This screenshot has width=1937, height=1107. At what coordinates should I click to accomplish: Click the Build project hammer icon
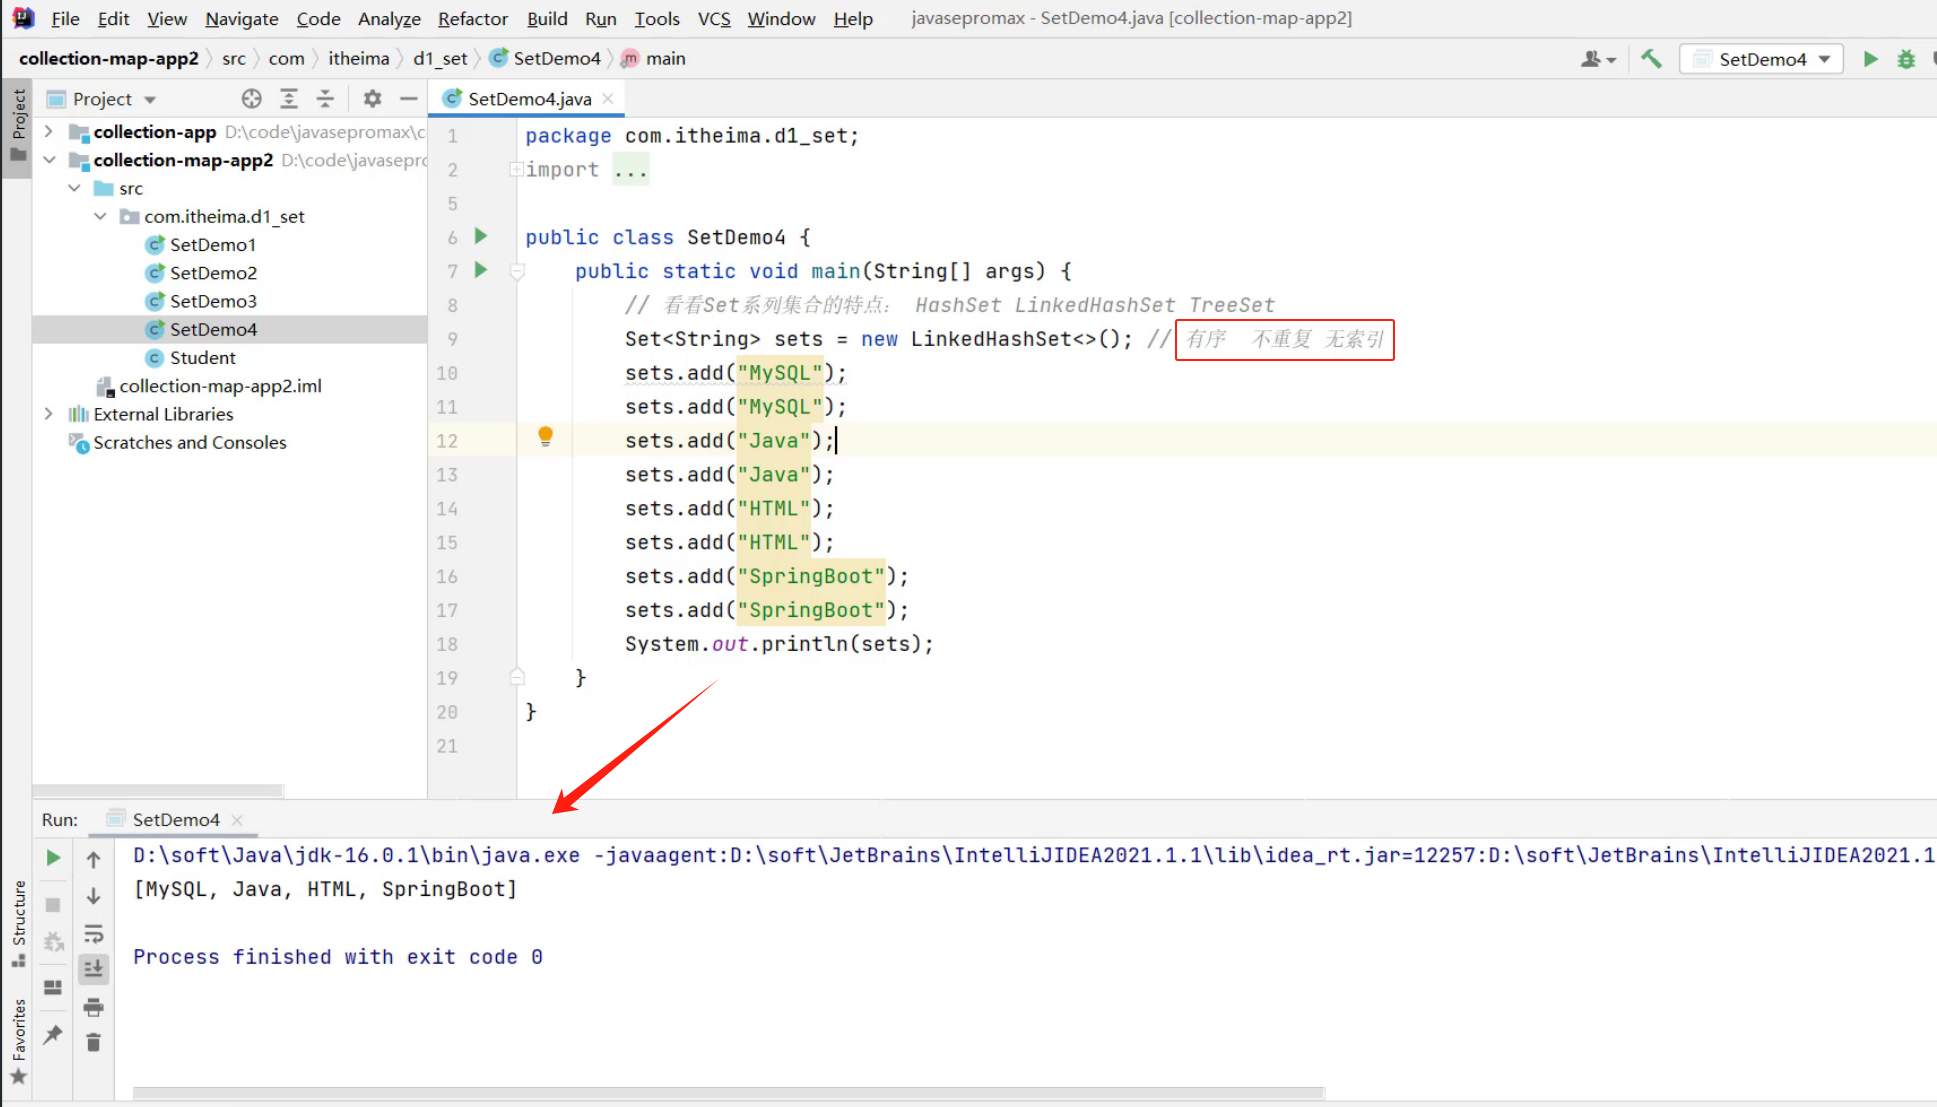coord(1651,59)
